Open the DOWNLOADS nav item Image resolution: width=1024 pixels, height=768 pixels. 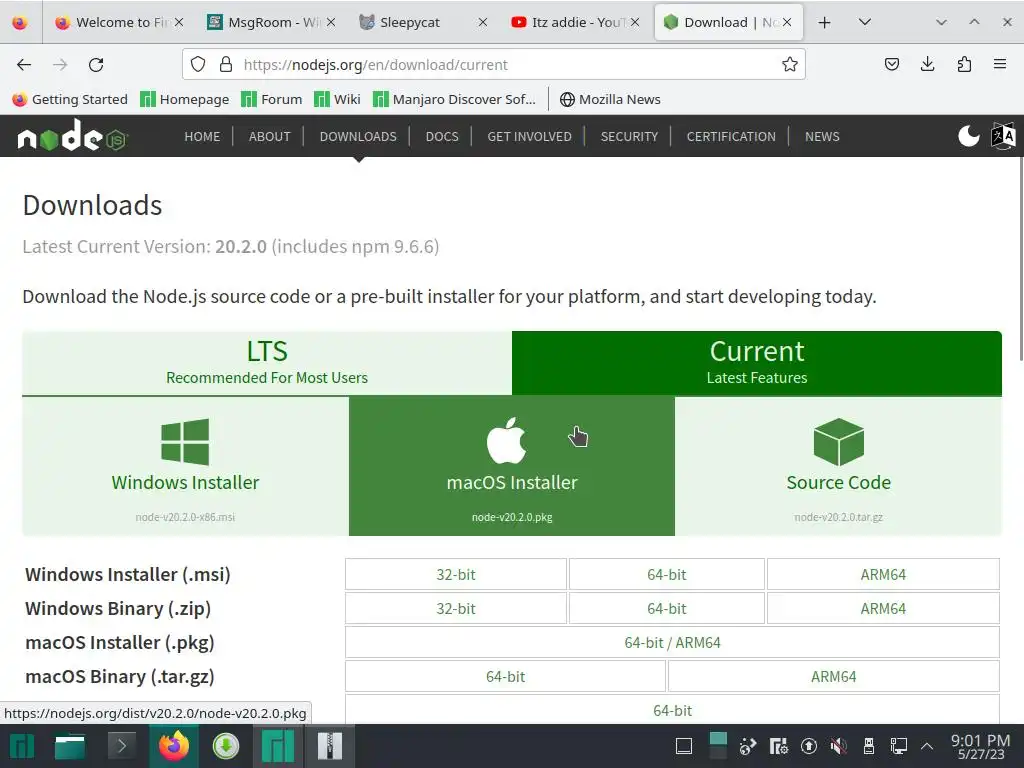point(358,136)
